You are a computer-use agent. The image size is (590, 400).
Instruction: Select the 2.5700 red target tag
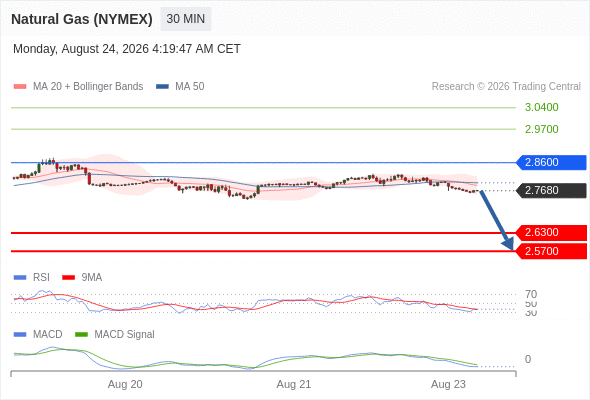[551, 251]
